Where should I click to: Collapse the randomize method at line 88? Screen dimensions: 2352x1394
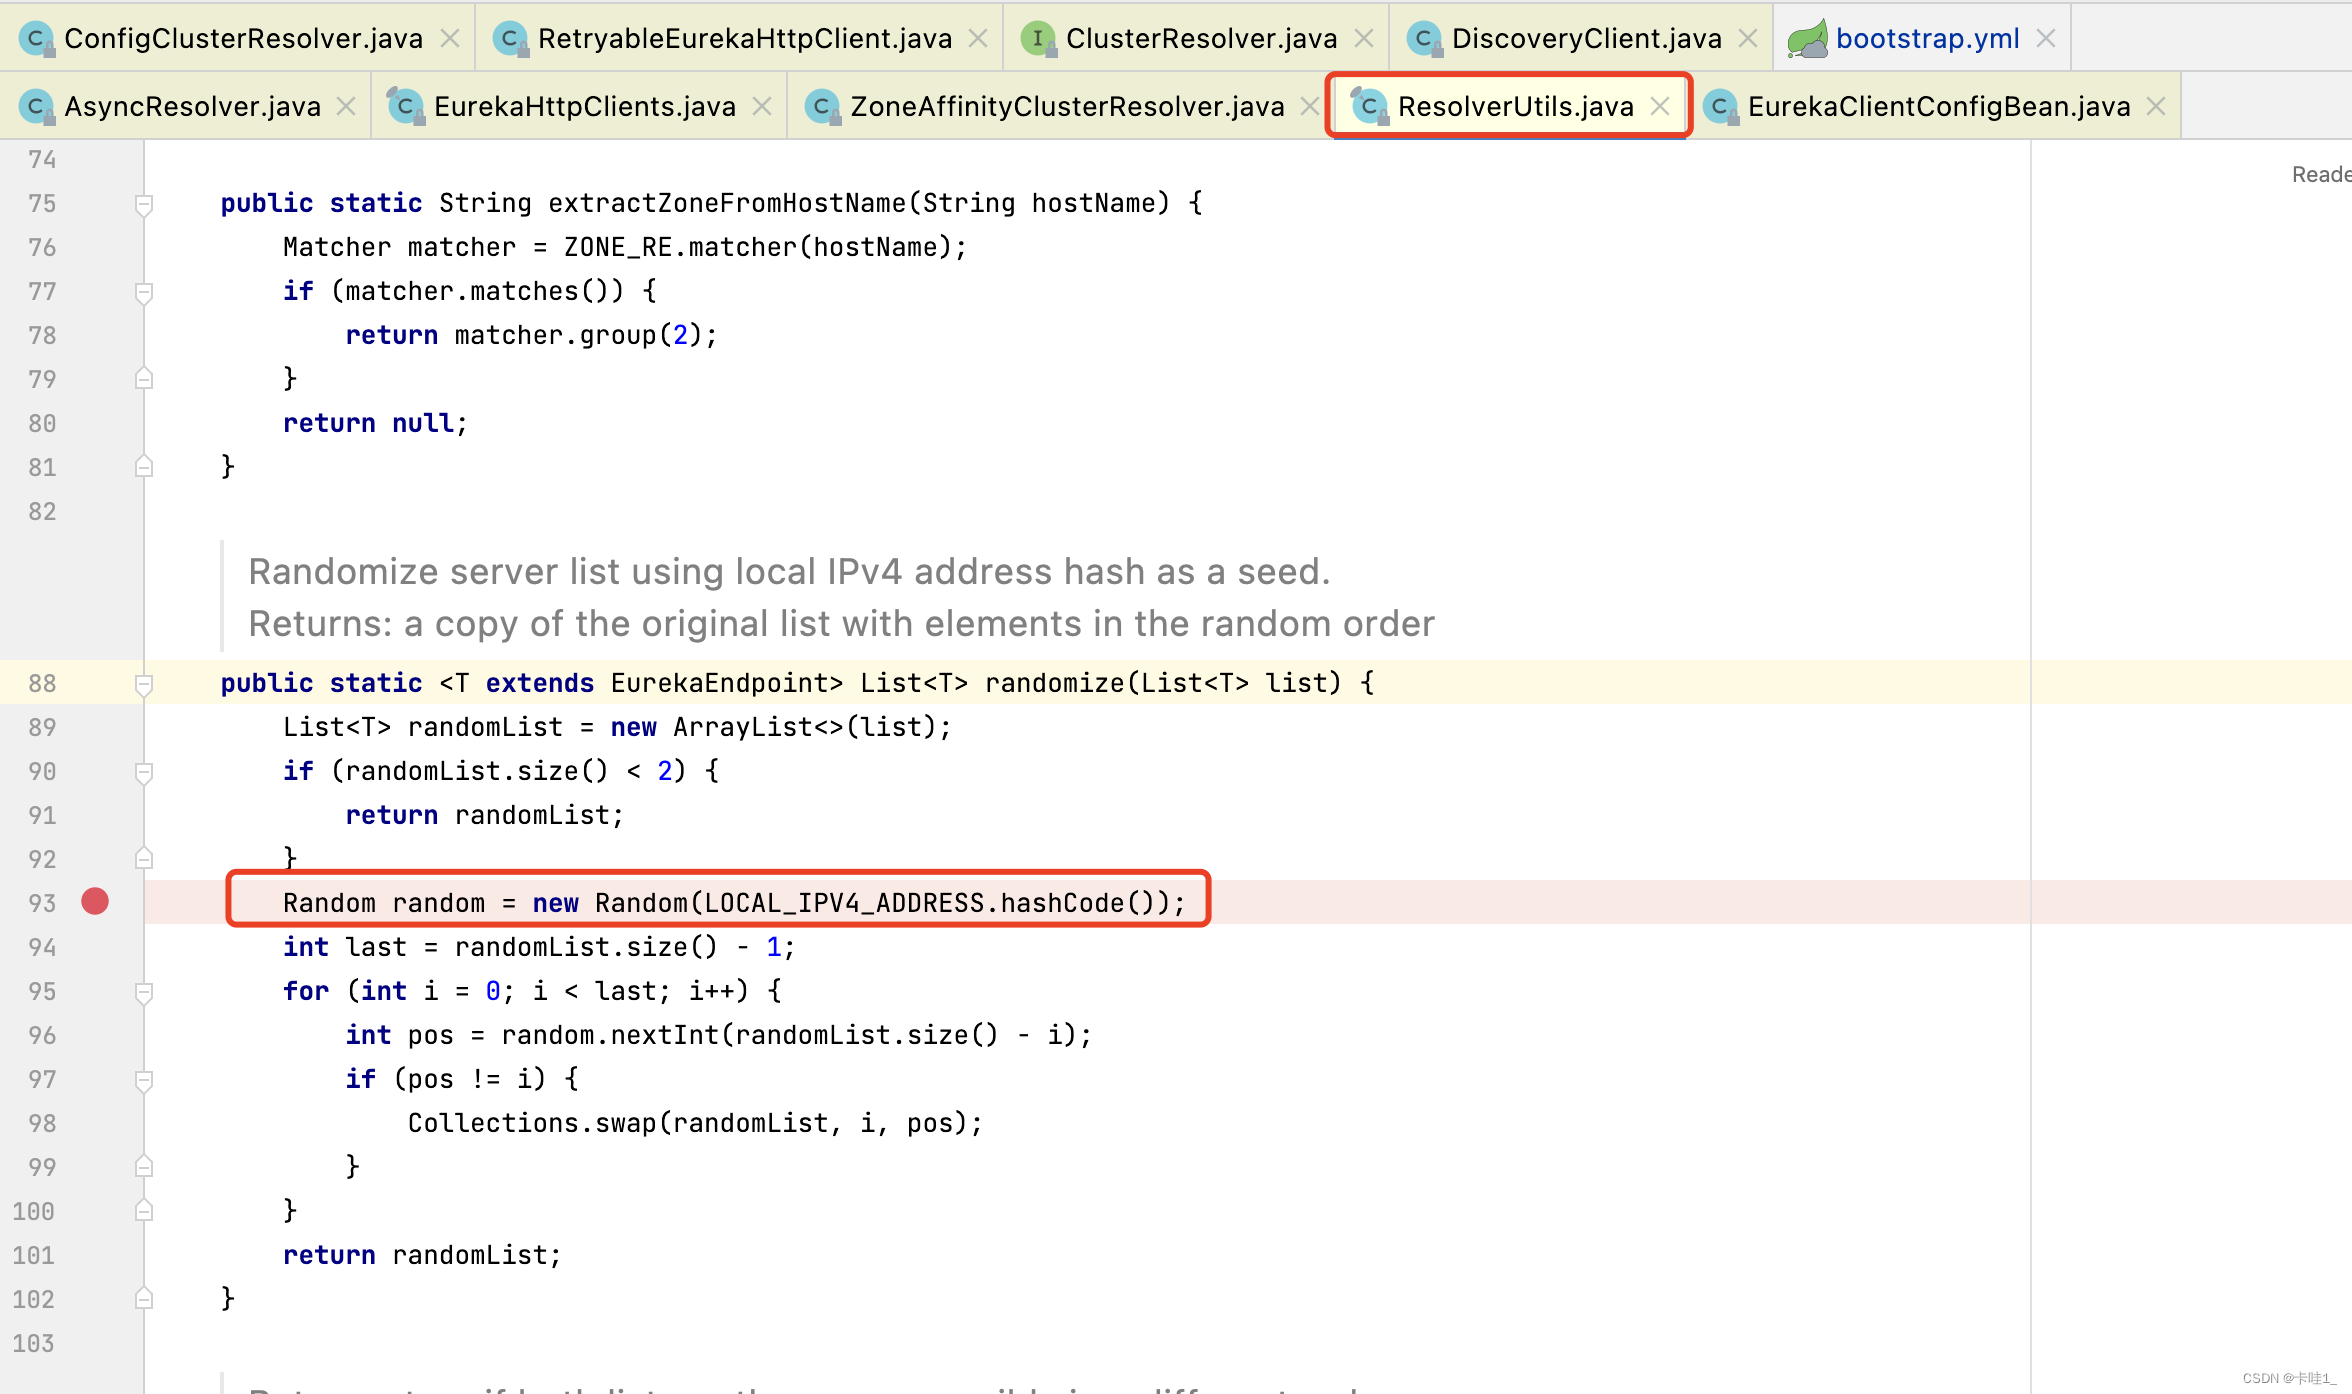coord(144,684)
